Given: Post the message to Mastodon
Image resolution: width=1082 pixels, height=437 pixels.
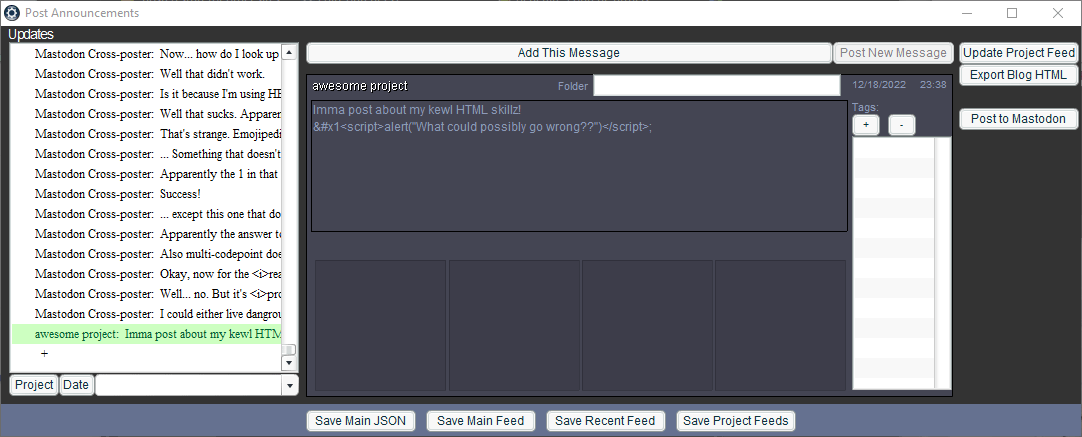Looking at the screenshot, I should point(1018,119).
